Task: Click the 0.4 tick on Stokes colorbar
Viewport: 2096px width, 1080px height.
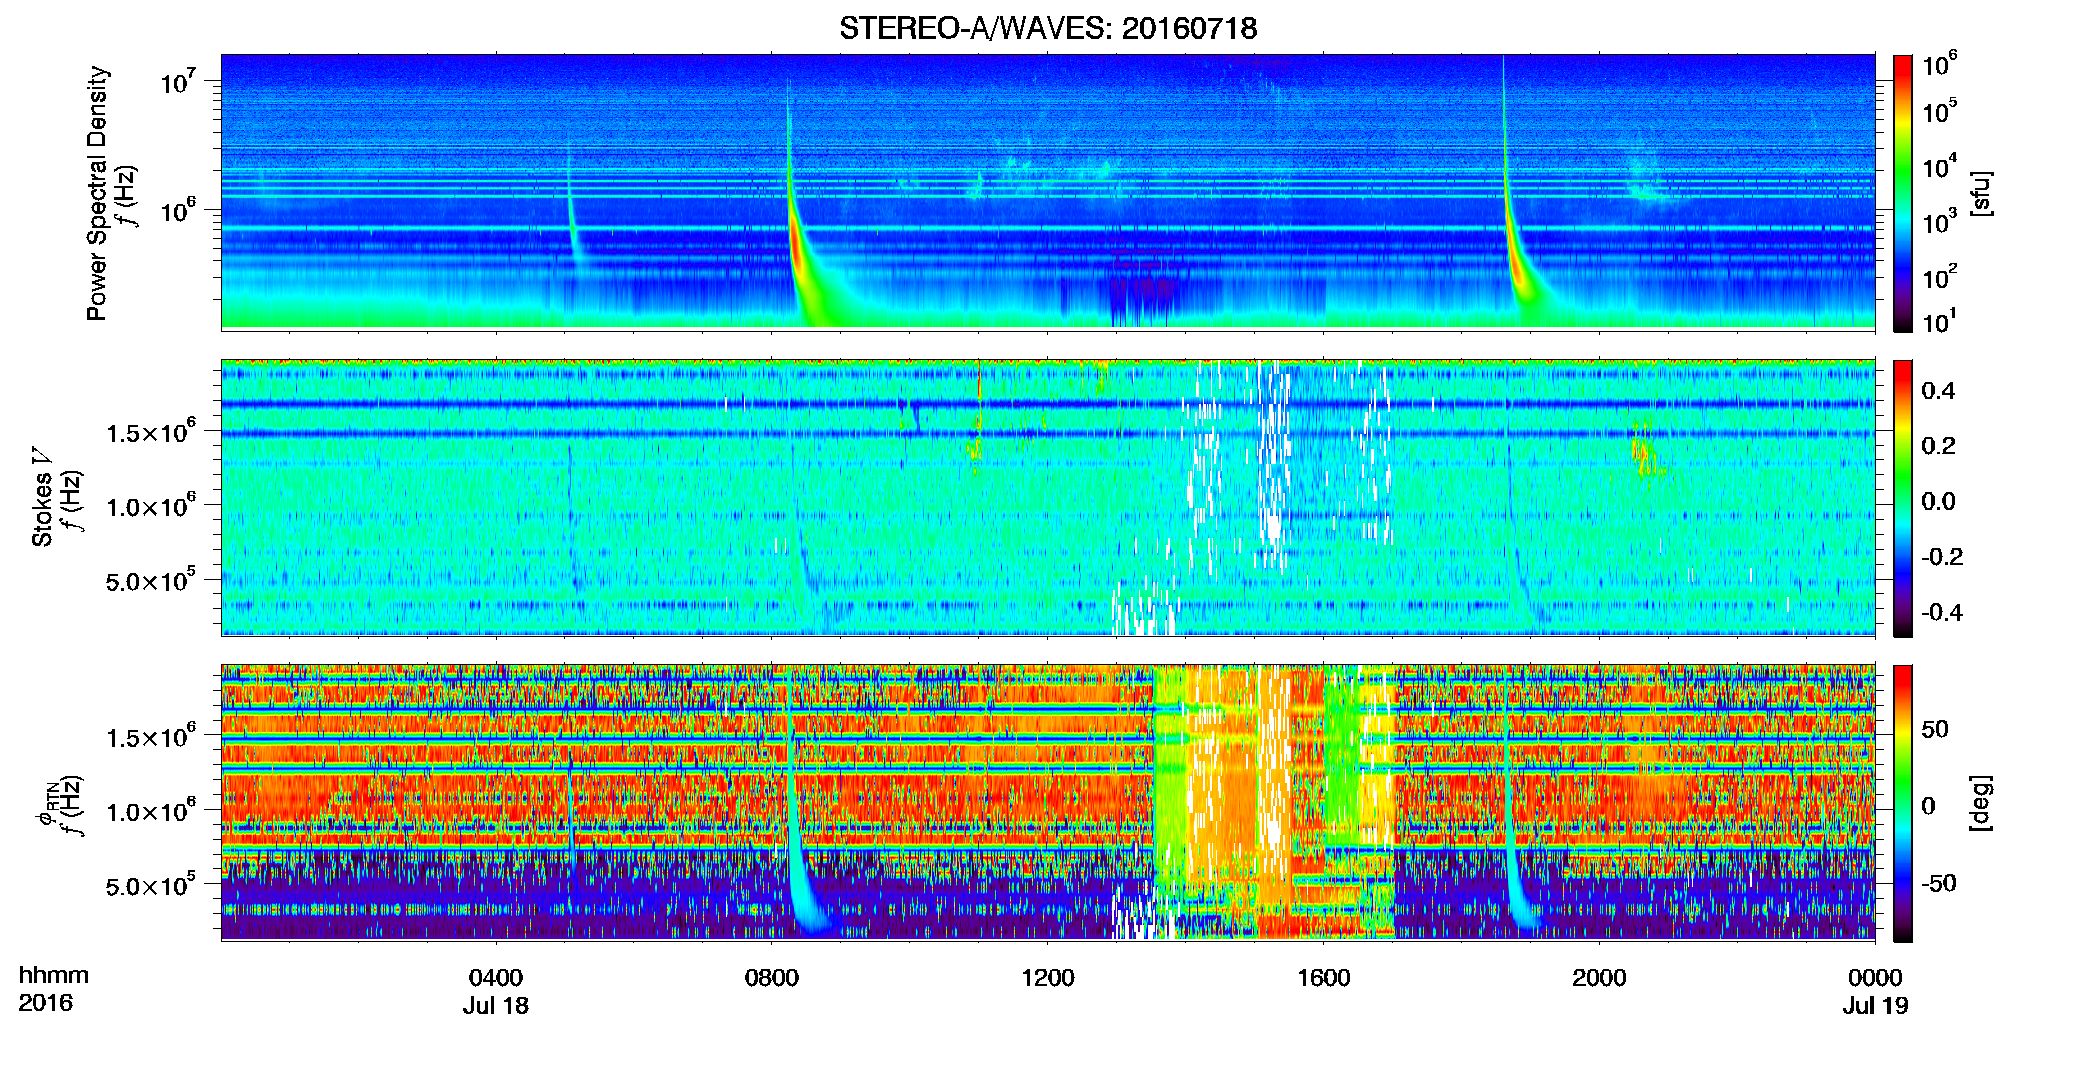Action: tap(1938, 391)
